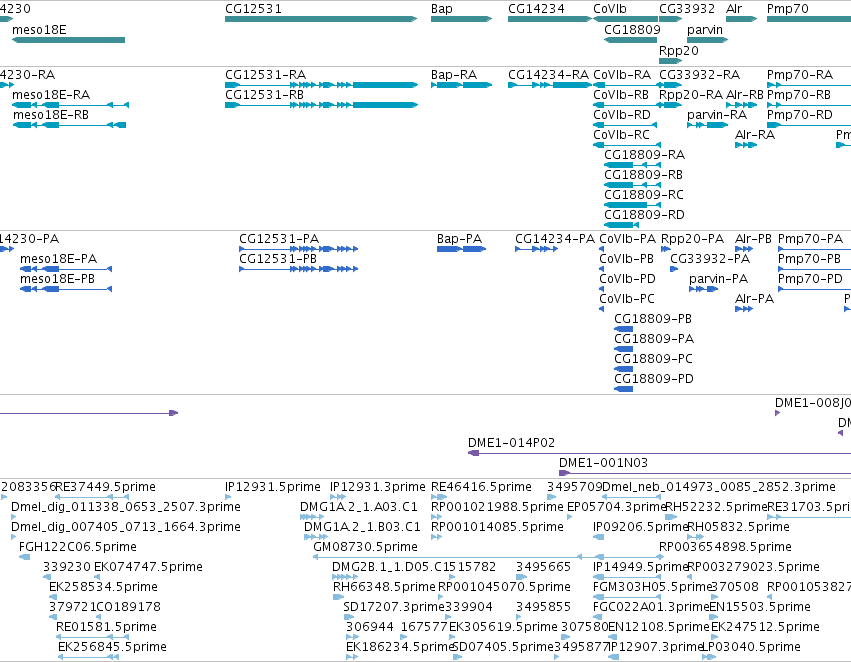Click EST EK256845.5prime label
This screenshot has height=662, width=851.
coord(112,647)
